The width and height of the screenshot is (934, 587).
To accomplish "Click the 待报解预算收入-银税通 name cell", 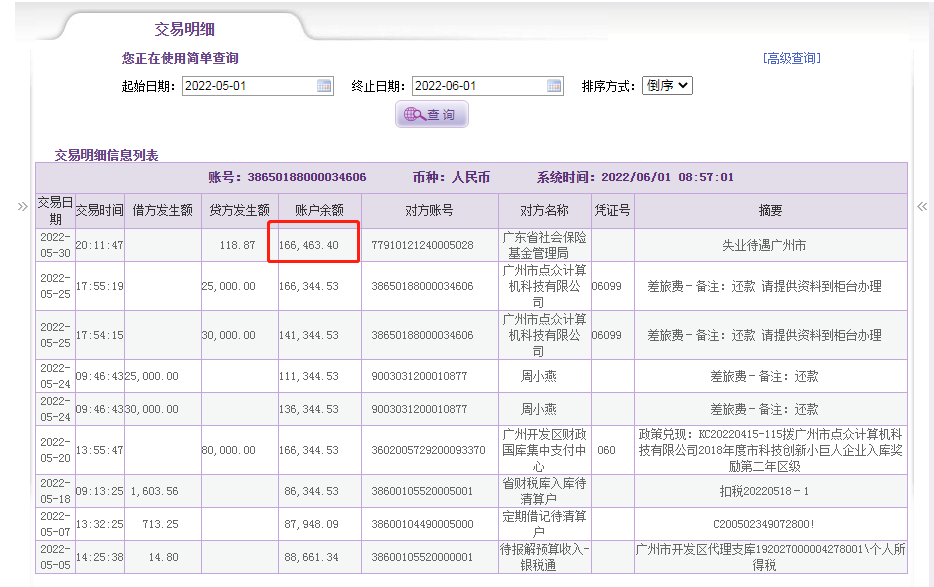I will point(544,557).
